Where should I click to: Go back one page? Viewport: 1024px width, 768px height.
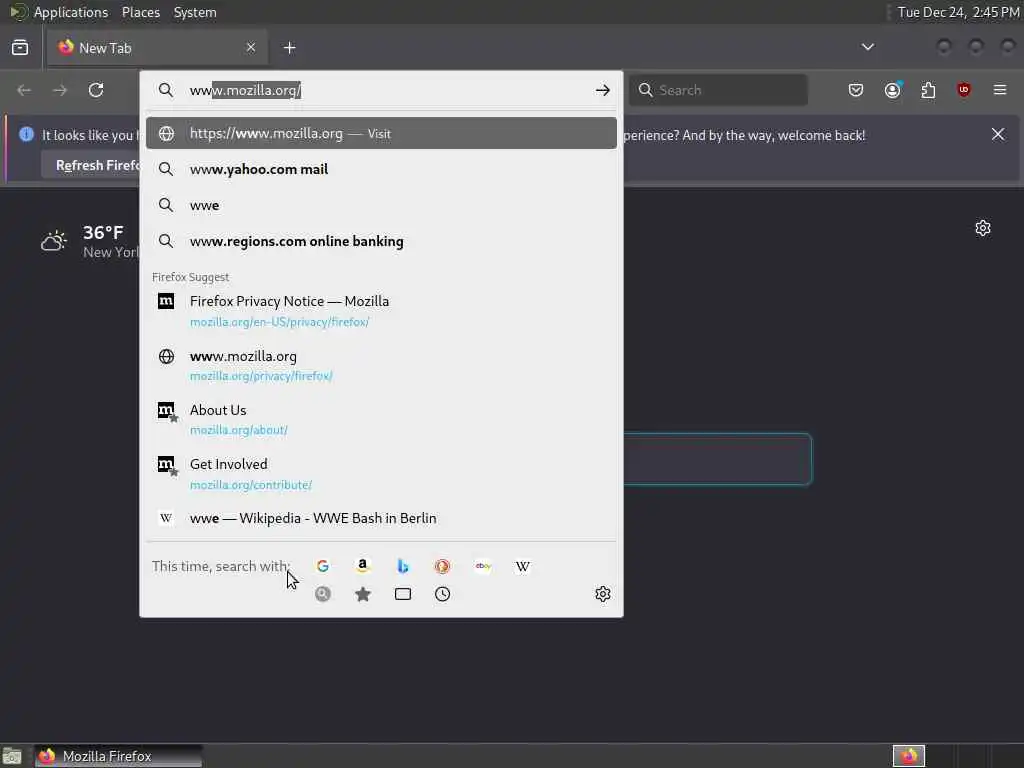coord(24,90)
